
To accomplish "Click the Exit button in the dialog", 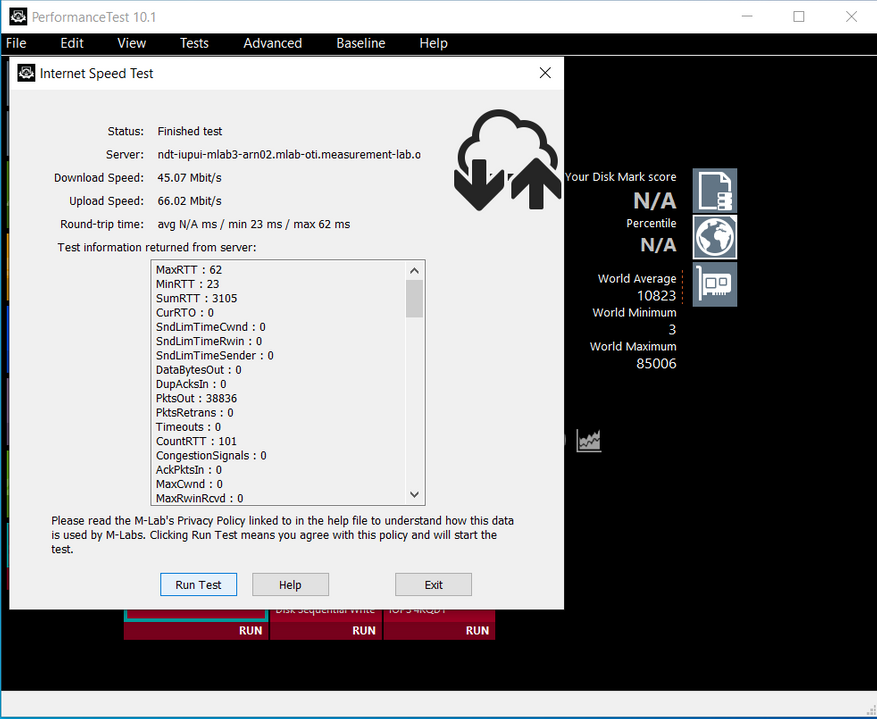I will 433,585.
